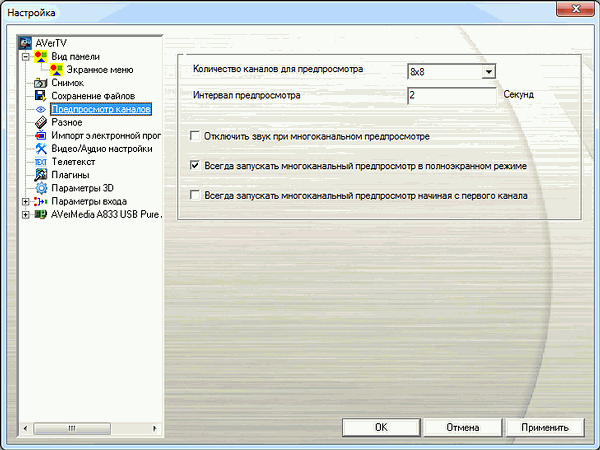Select Параметры входа tree item
Image resolution: width=600 pixels, height=450 pixels.
(x=89, y=201)
